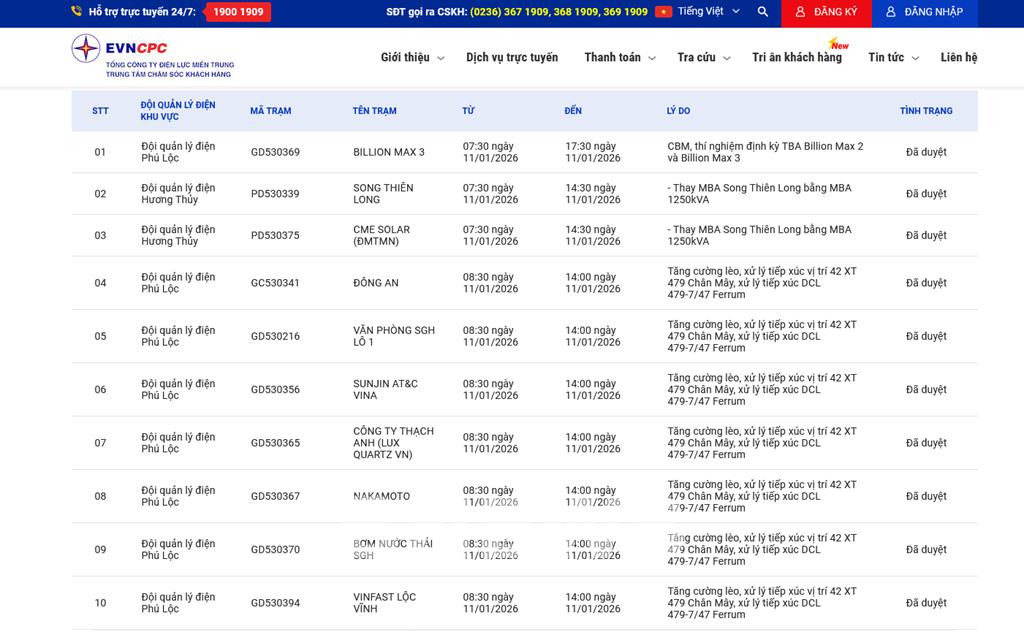Go to the Liên hệ page
The image size is (1024, 632).
tap(958, 58)
